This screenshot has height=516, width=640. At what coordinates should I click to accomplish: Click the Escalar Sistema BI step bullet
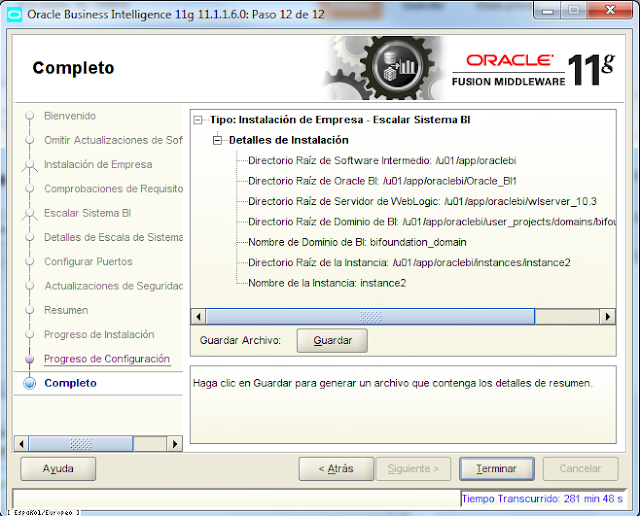coord(29,213)
